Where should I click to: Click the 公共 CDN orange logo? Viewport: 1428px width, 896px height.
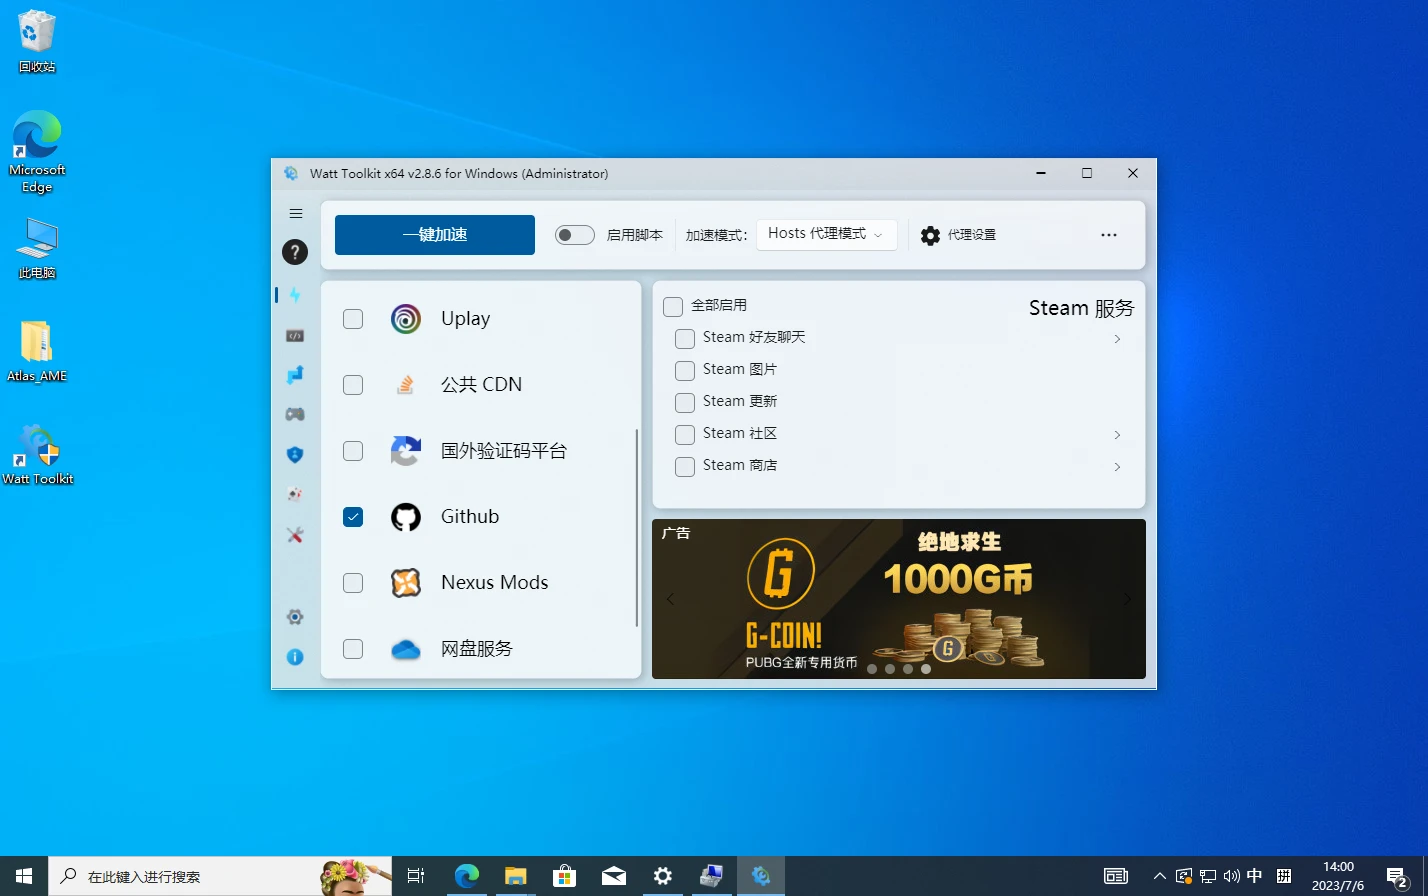tap(406, 385)
